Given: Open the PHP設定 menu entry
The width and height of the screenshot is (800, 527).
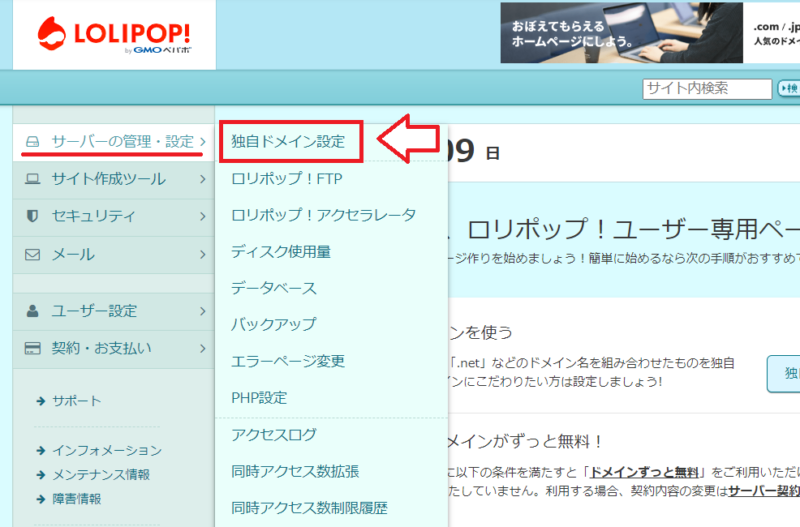Looking at the screenshot, I should 258,397.
